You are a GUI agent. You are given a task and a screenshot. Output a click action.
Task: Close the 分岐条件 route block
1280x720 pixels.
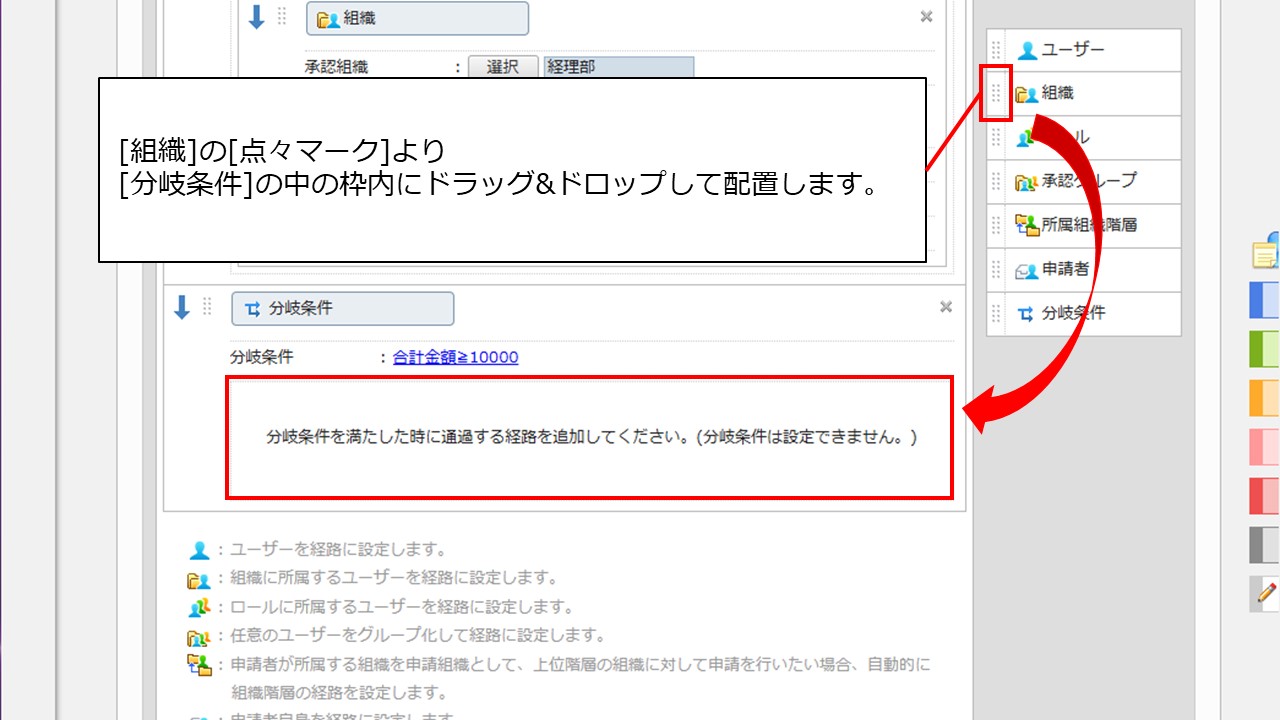point(946,307)
